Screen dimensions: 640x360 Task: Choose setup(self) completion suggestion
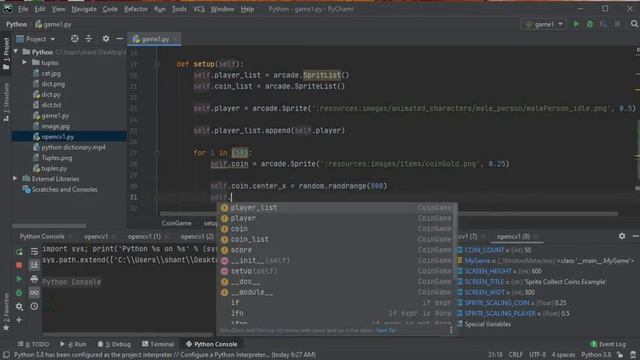336,271
